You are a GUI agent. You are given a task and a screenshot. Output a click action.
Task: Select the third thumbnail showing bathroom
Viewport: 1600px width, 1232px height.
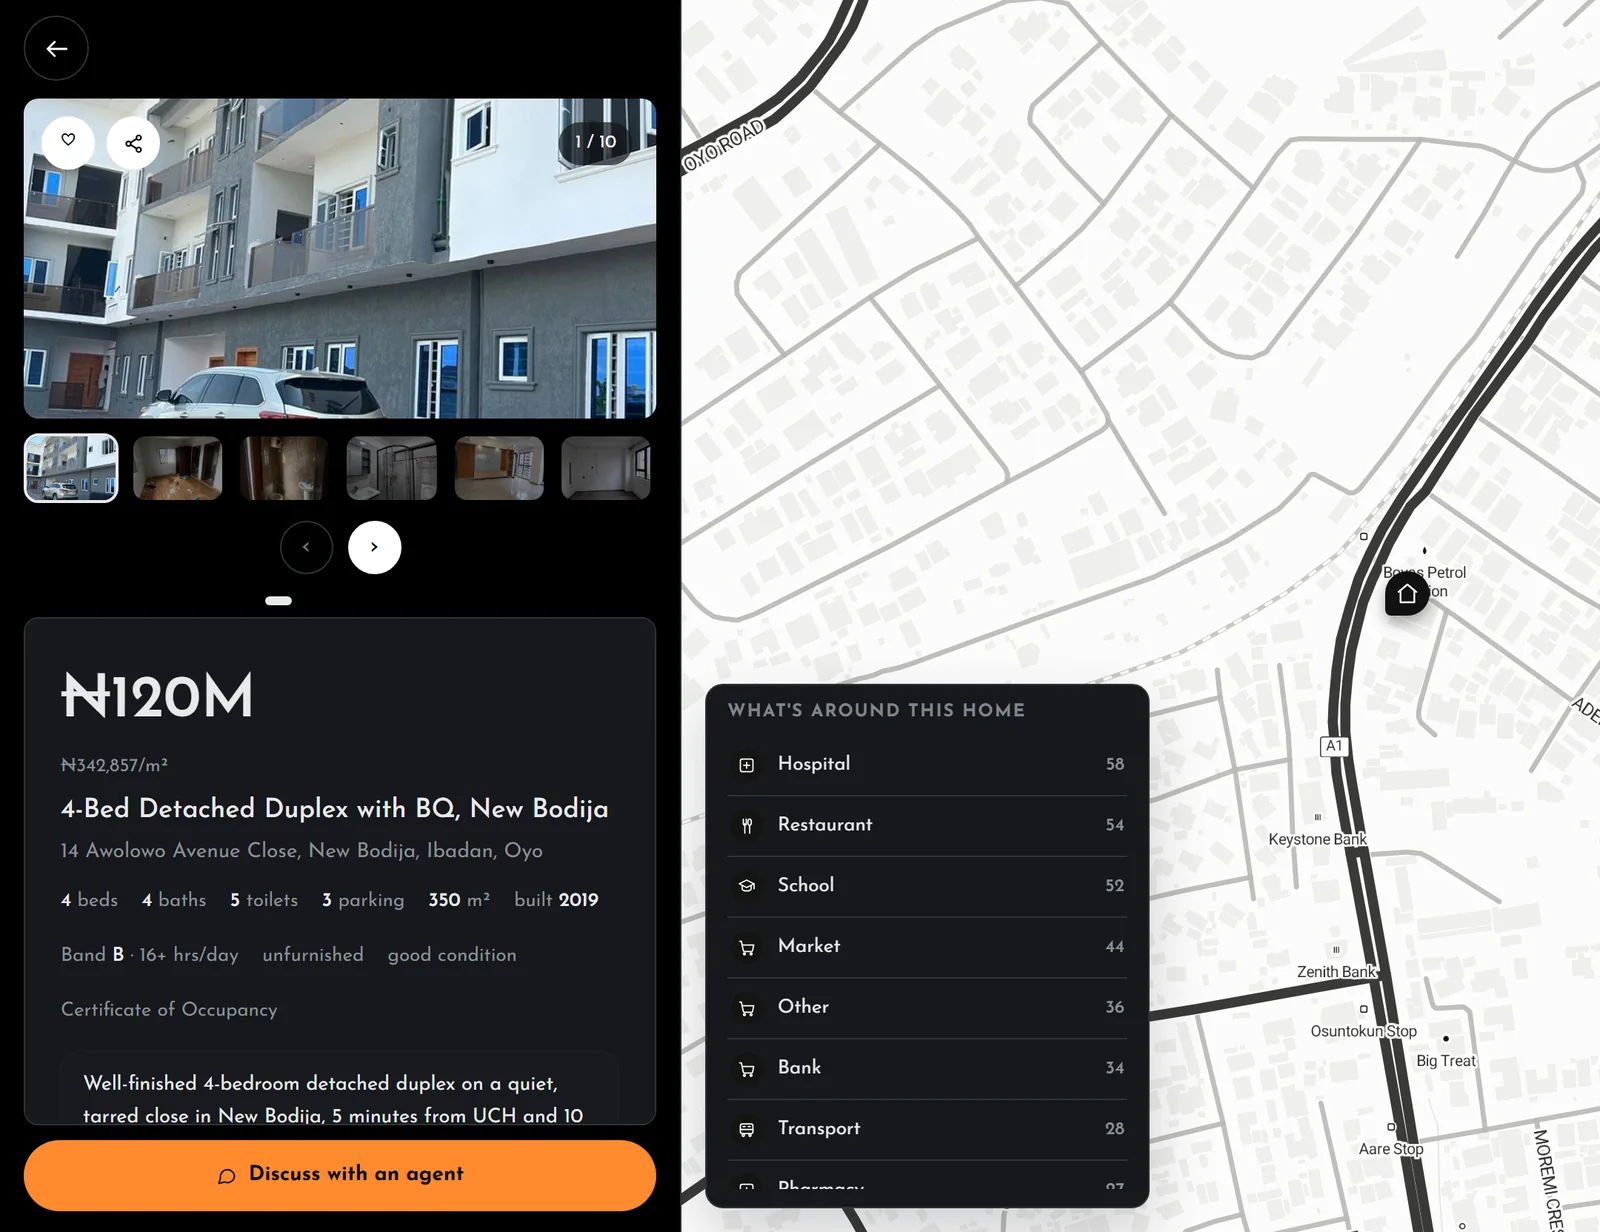[284, 468]
